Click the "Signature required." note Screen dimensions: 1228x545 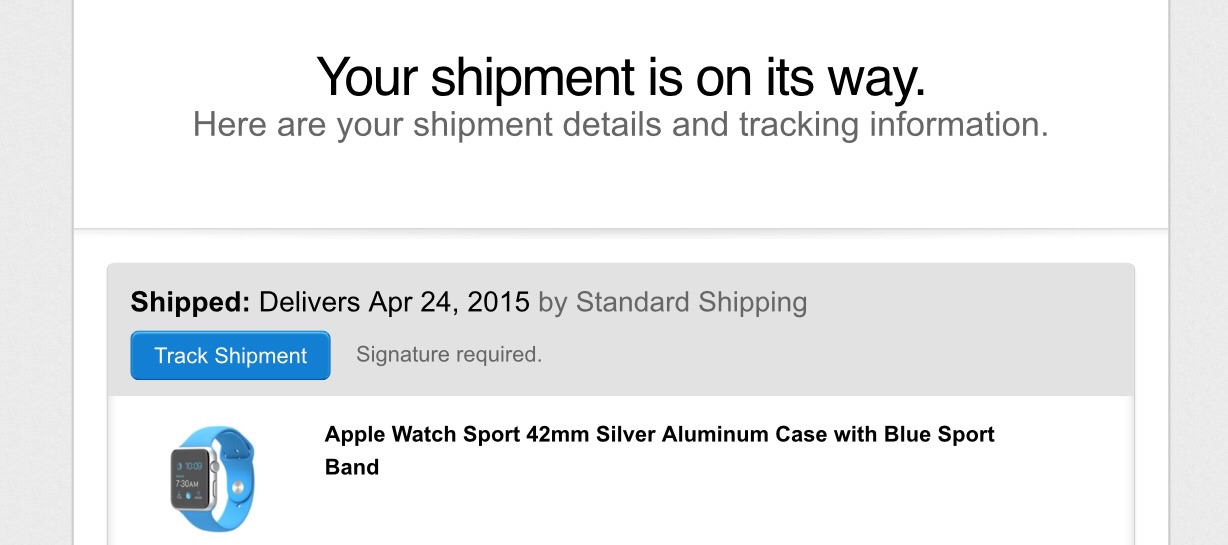point(449,354)
